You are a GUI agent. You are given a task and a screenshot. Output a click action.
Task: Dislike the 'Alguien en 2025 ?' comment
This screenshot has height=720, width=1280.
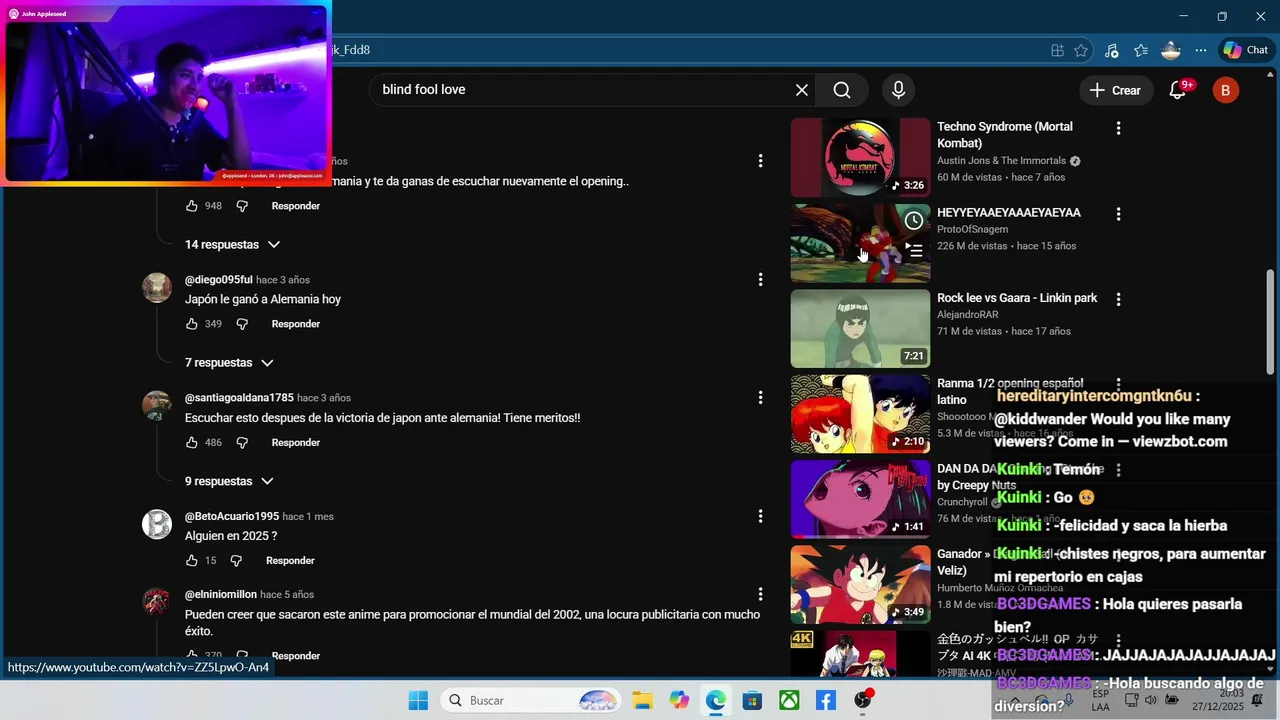(236, 560)
